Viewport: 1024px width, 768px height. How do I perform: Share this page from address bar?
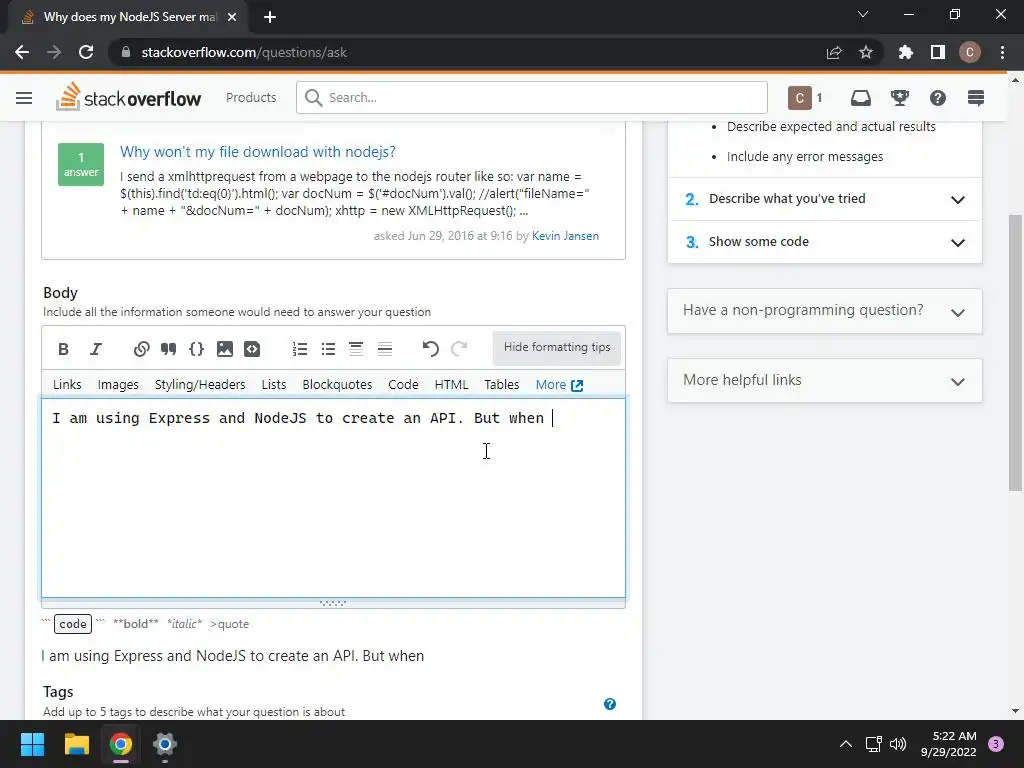pos(834,52)
